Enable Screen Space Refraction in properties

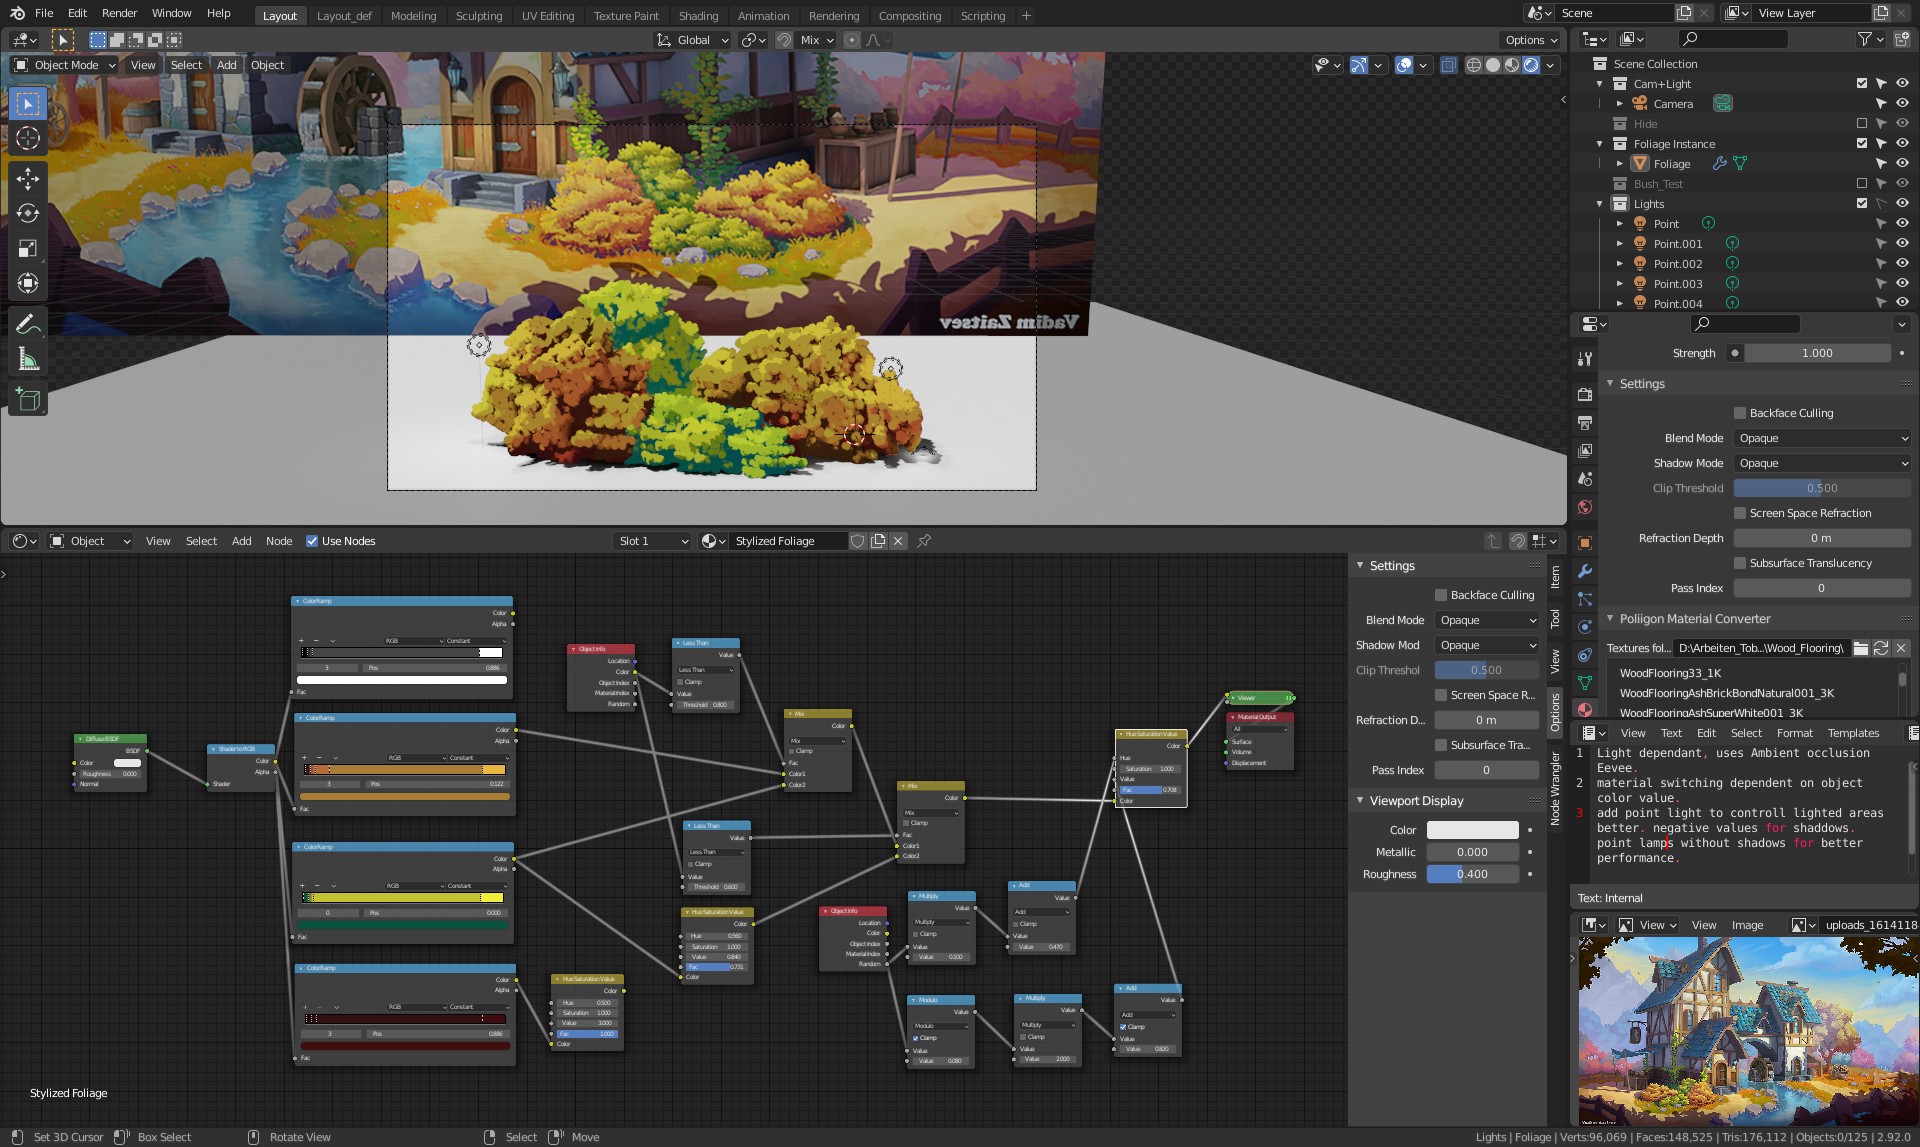pyautogui.click(x=1740, y=513)
